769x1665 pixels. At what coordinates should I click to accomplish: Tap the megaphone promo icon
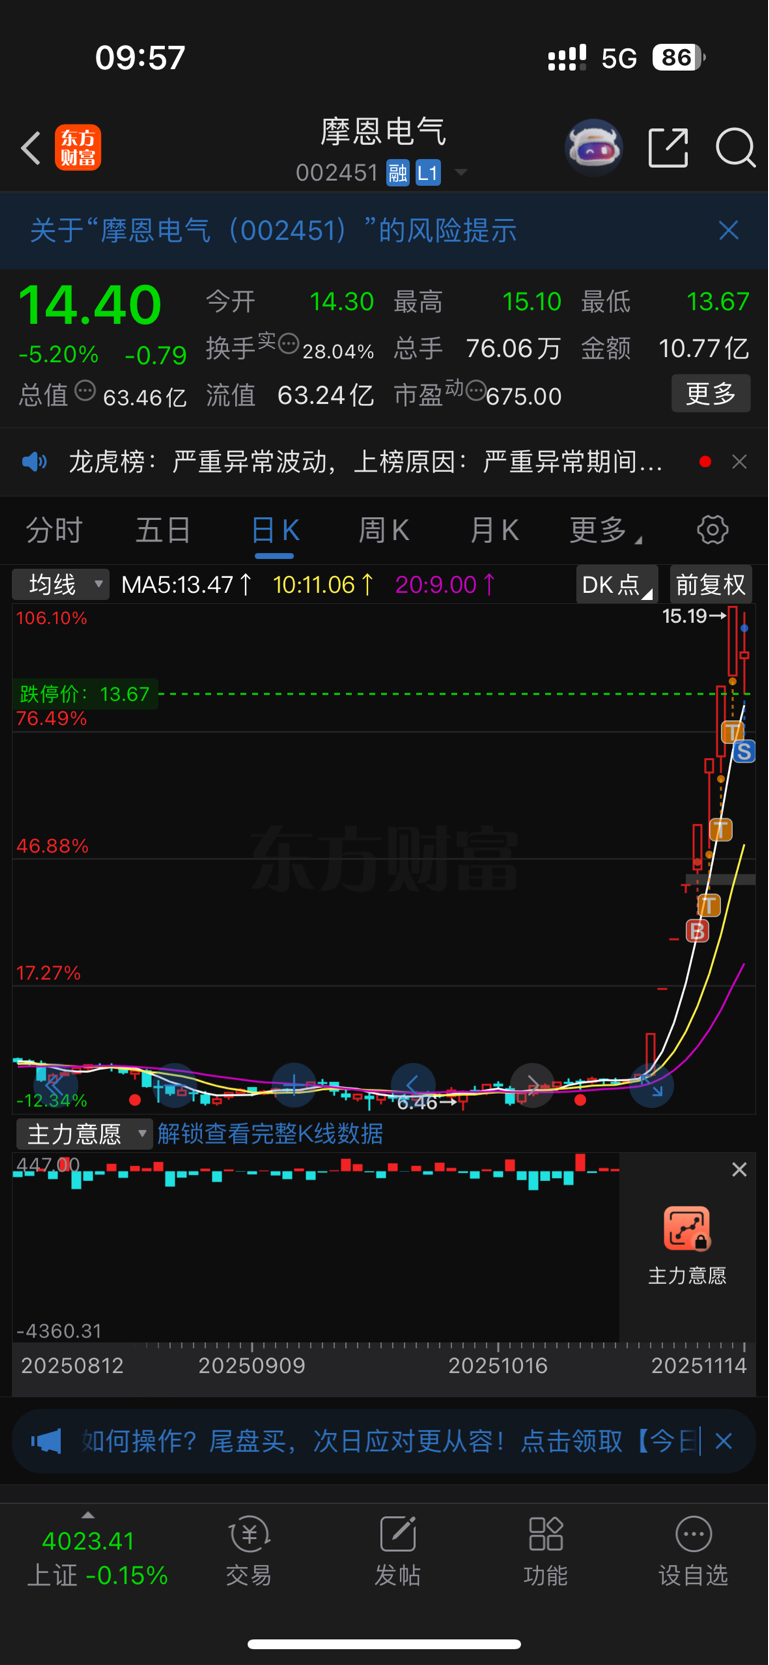[x=46, y=1441]
